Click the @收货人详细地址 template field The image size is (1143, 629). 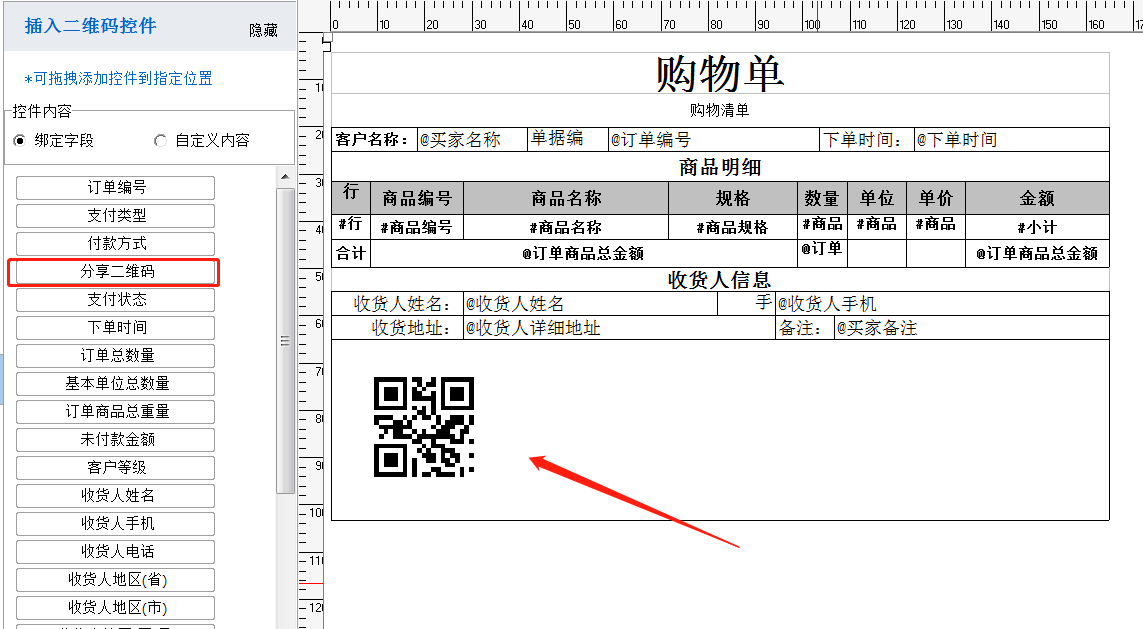click(532, 328)
